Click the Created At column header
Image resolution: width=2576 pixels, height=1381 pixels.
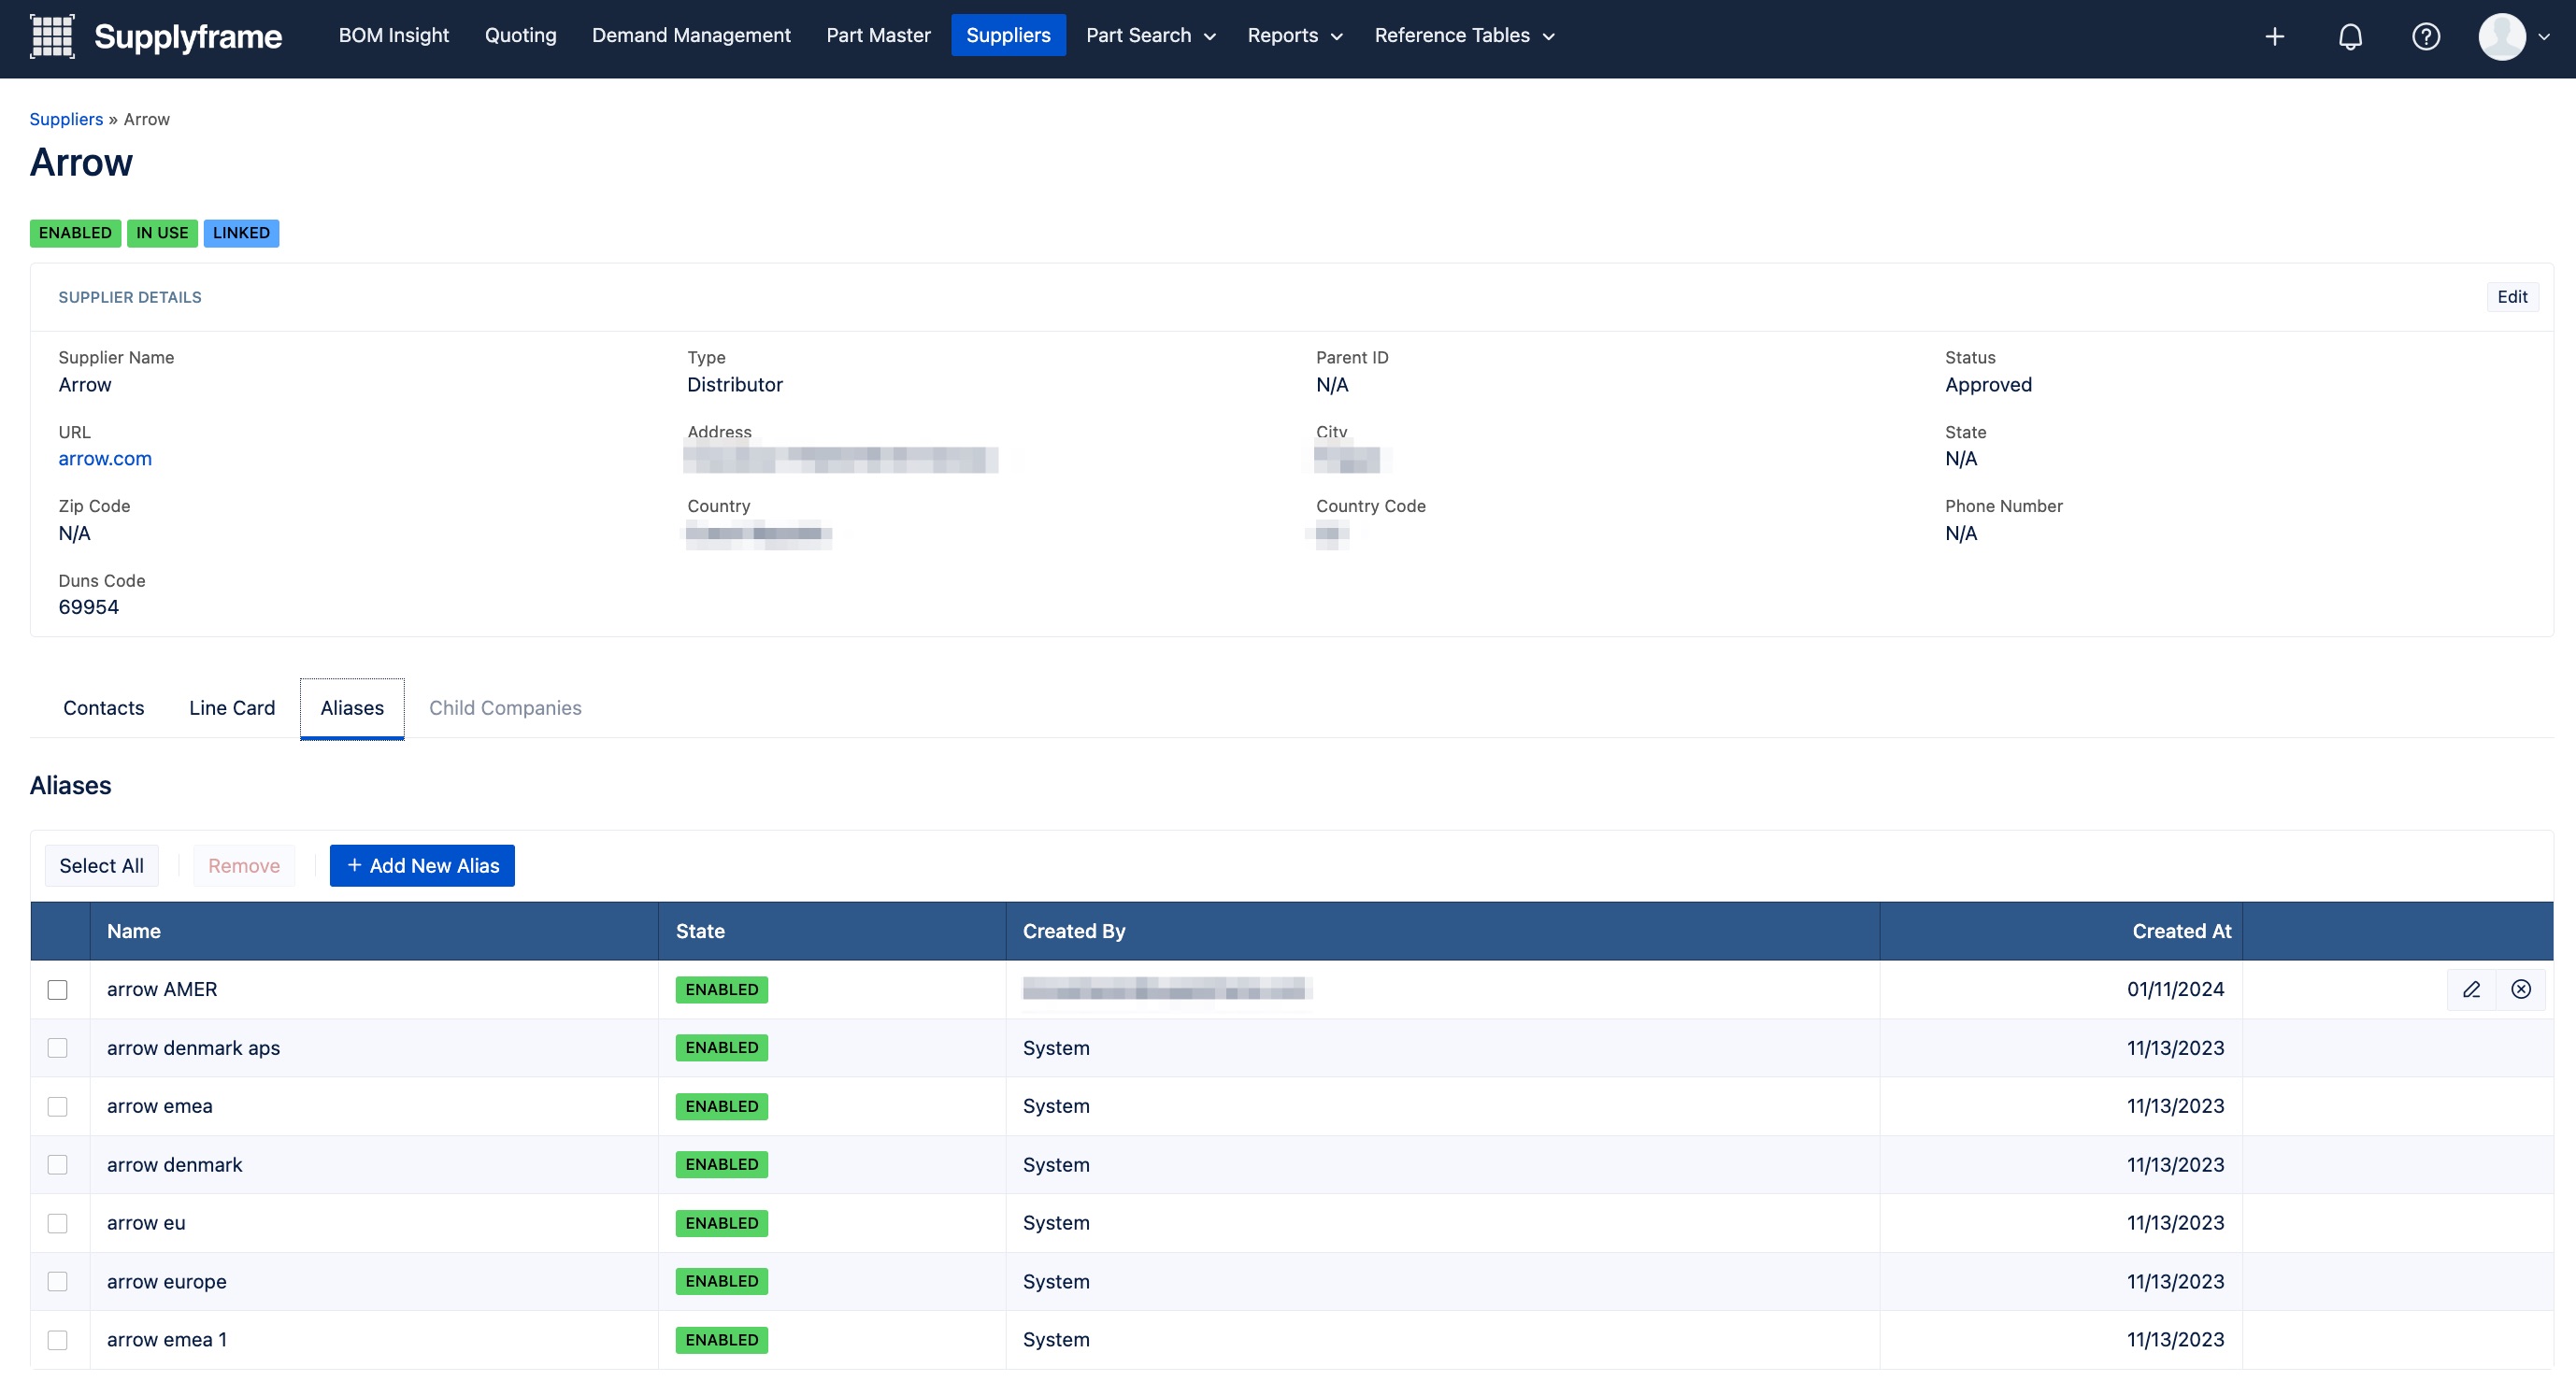point(2061,931)
